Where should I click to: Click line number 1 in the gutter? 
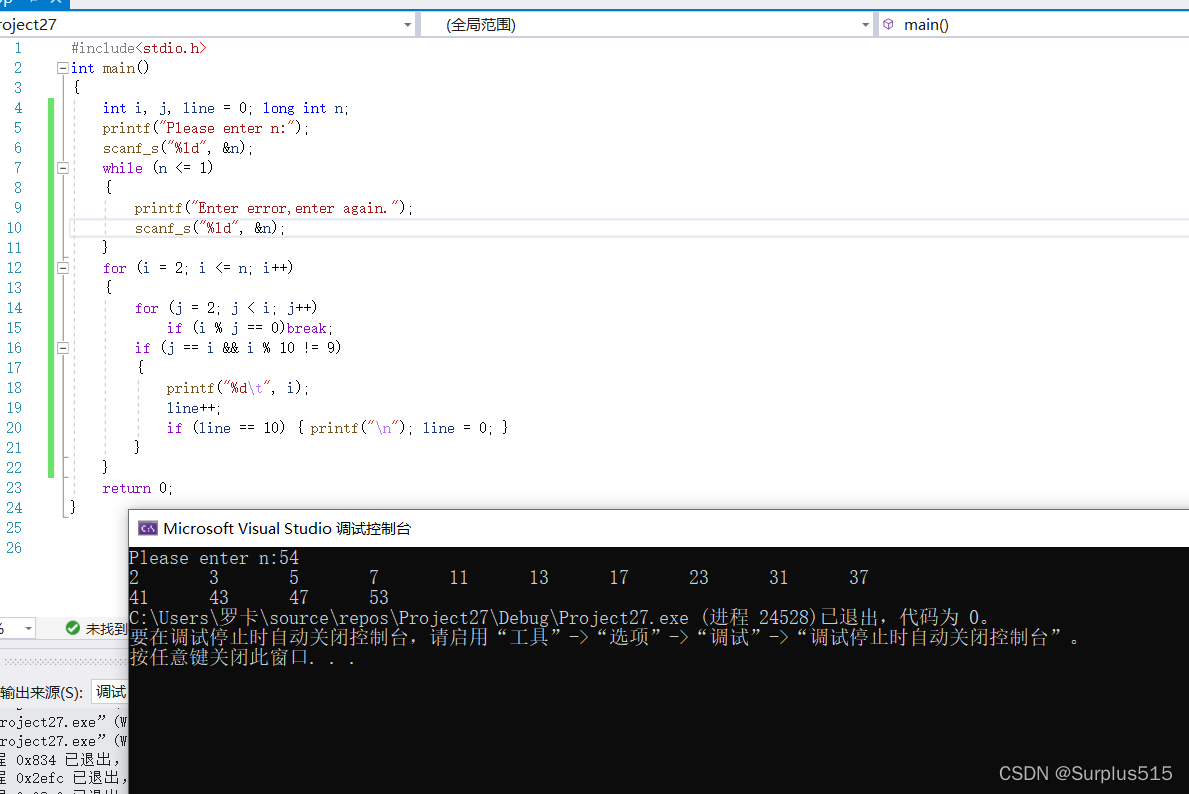pyautogui.click(x=17, y=48)
